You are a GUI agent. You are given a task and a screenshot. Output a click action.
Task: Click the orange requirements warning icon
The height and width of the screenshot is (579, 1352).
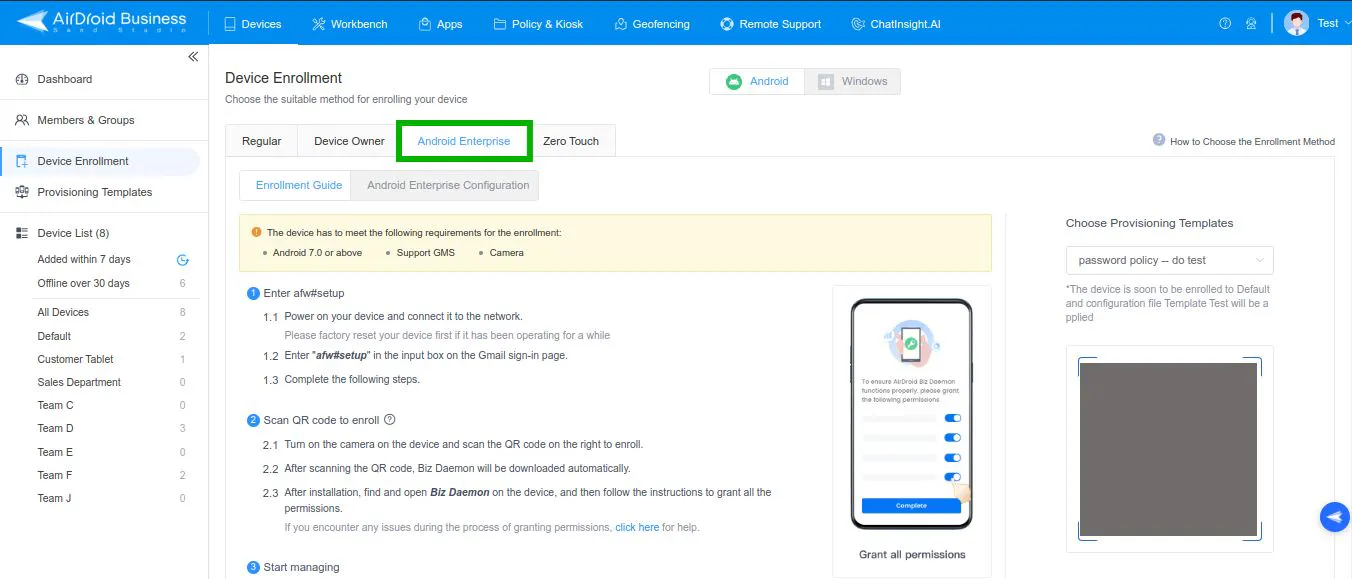[256, 232]
